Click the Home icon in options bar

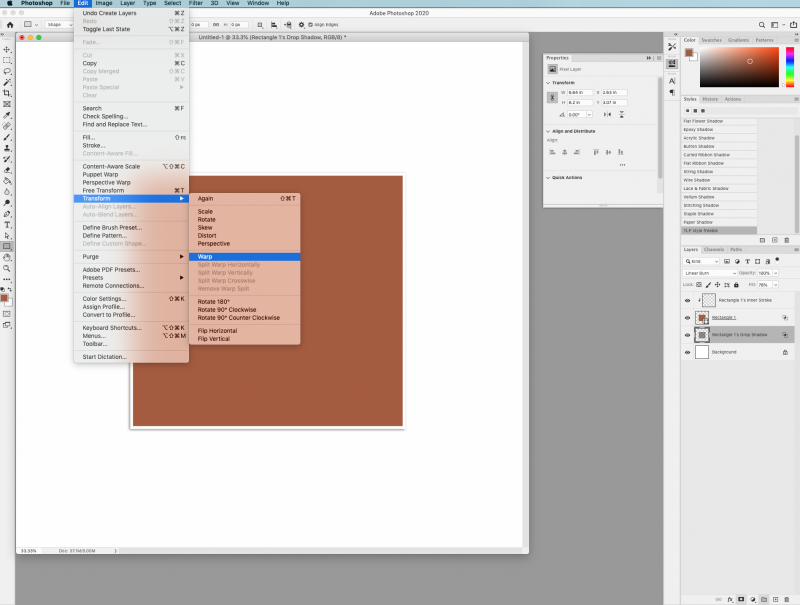coord(10,24)
